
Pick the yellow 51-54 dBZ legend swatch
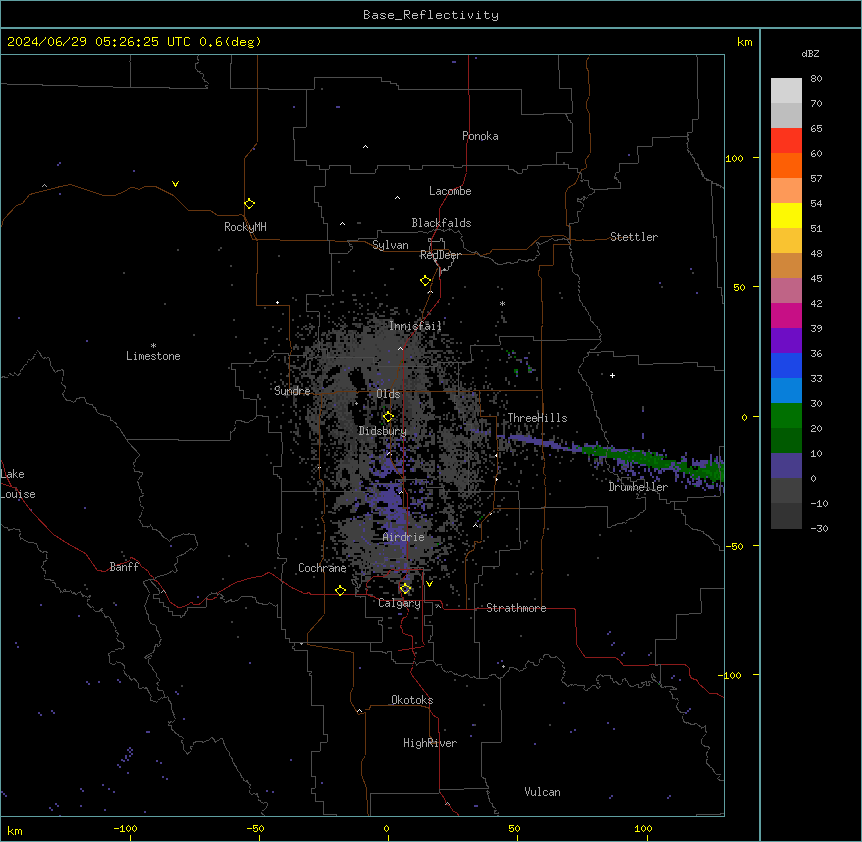pos(786,215)
